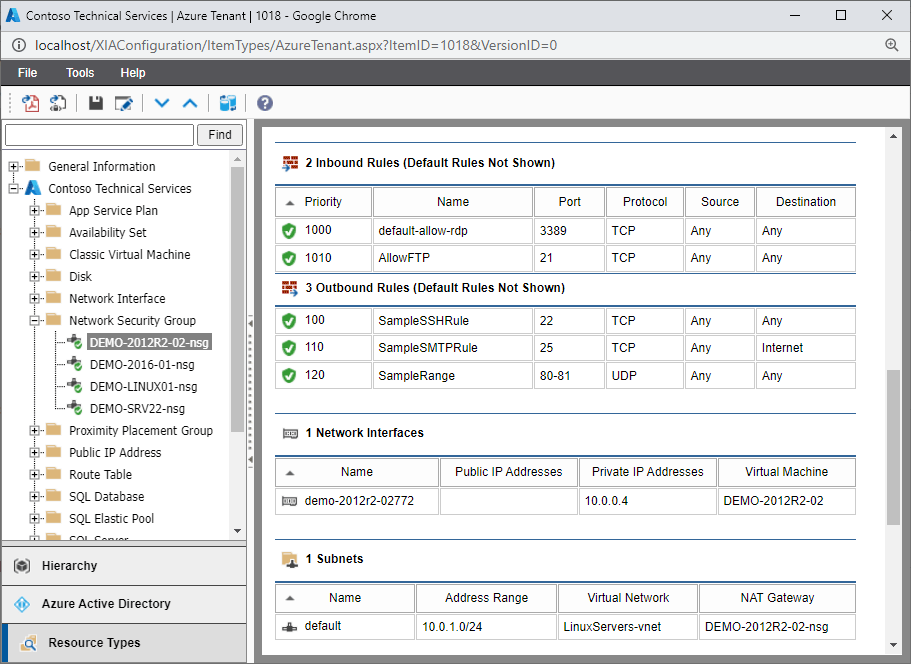This screenshot has width=911, height=664.
Task: Click the Azure Active Directory diamond icon
Action: click(x=22, y=604)
